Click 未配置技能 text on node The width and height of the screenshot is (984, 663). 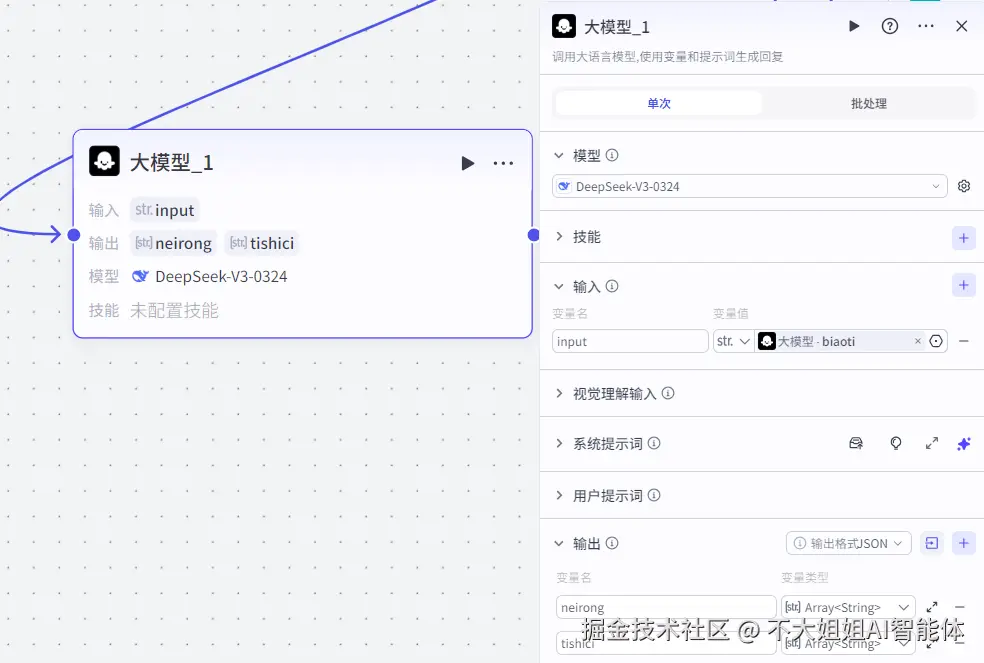pos(174,310)
